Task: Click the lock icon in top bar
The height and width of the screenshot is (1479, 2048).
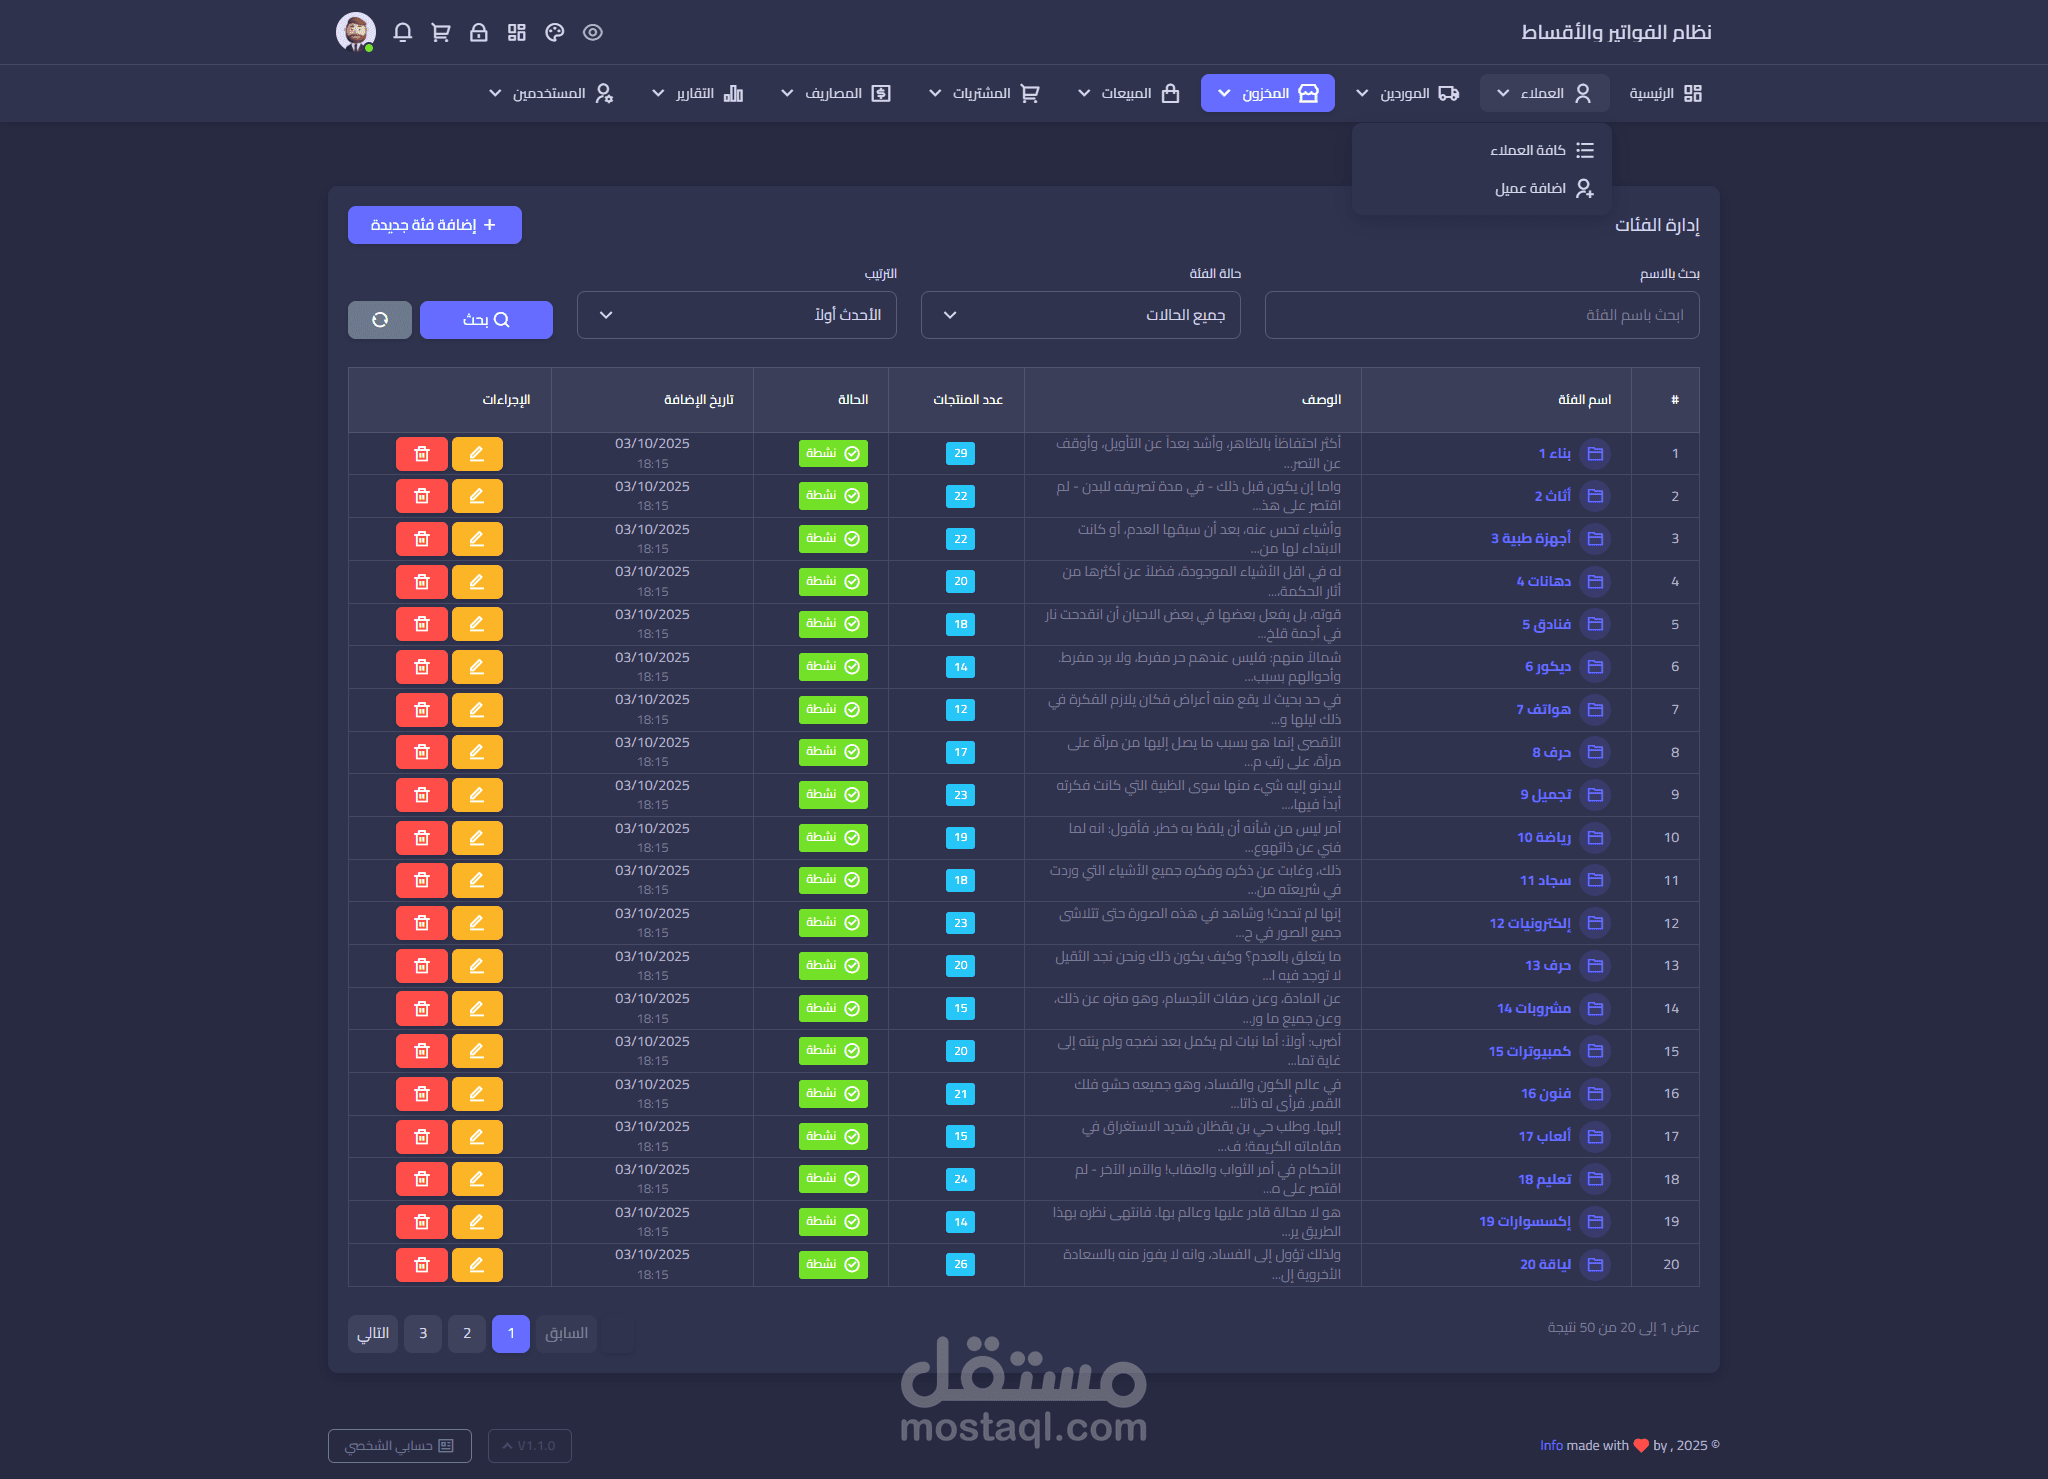Action: tap(479, 32)
